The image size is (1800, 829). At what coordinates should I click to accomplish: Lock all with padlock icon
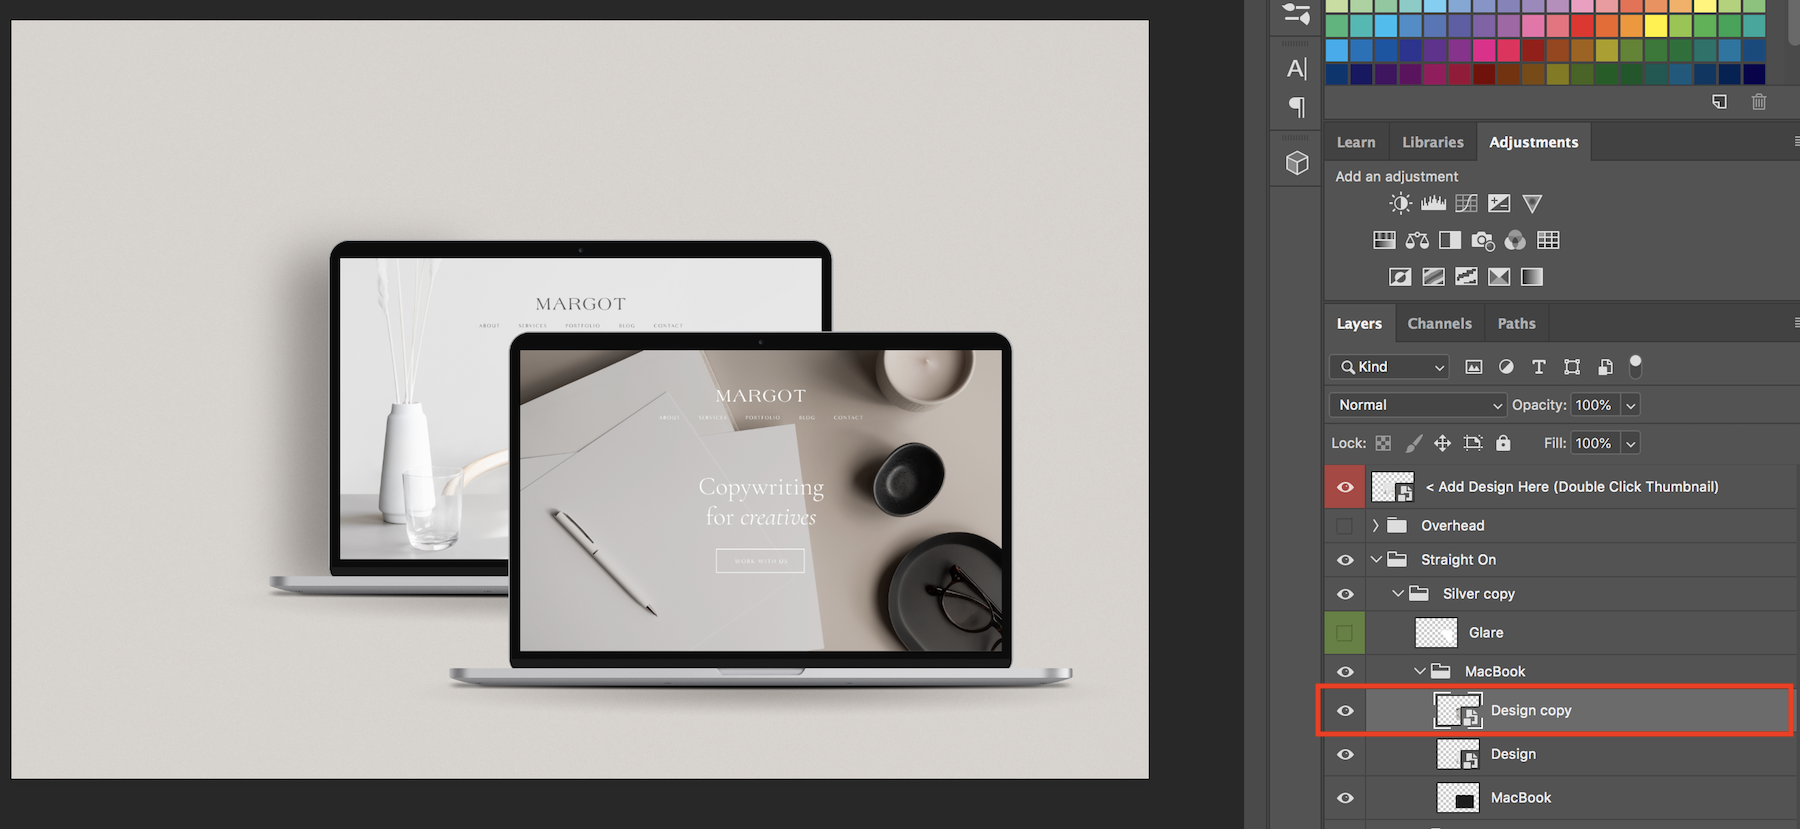[x=1503, y=443]
